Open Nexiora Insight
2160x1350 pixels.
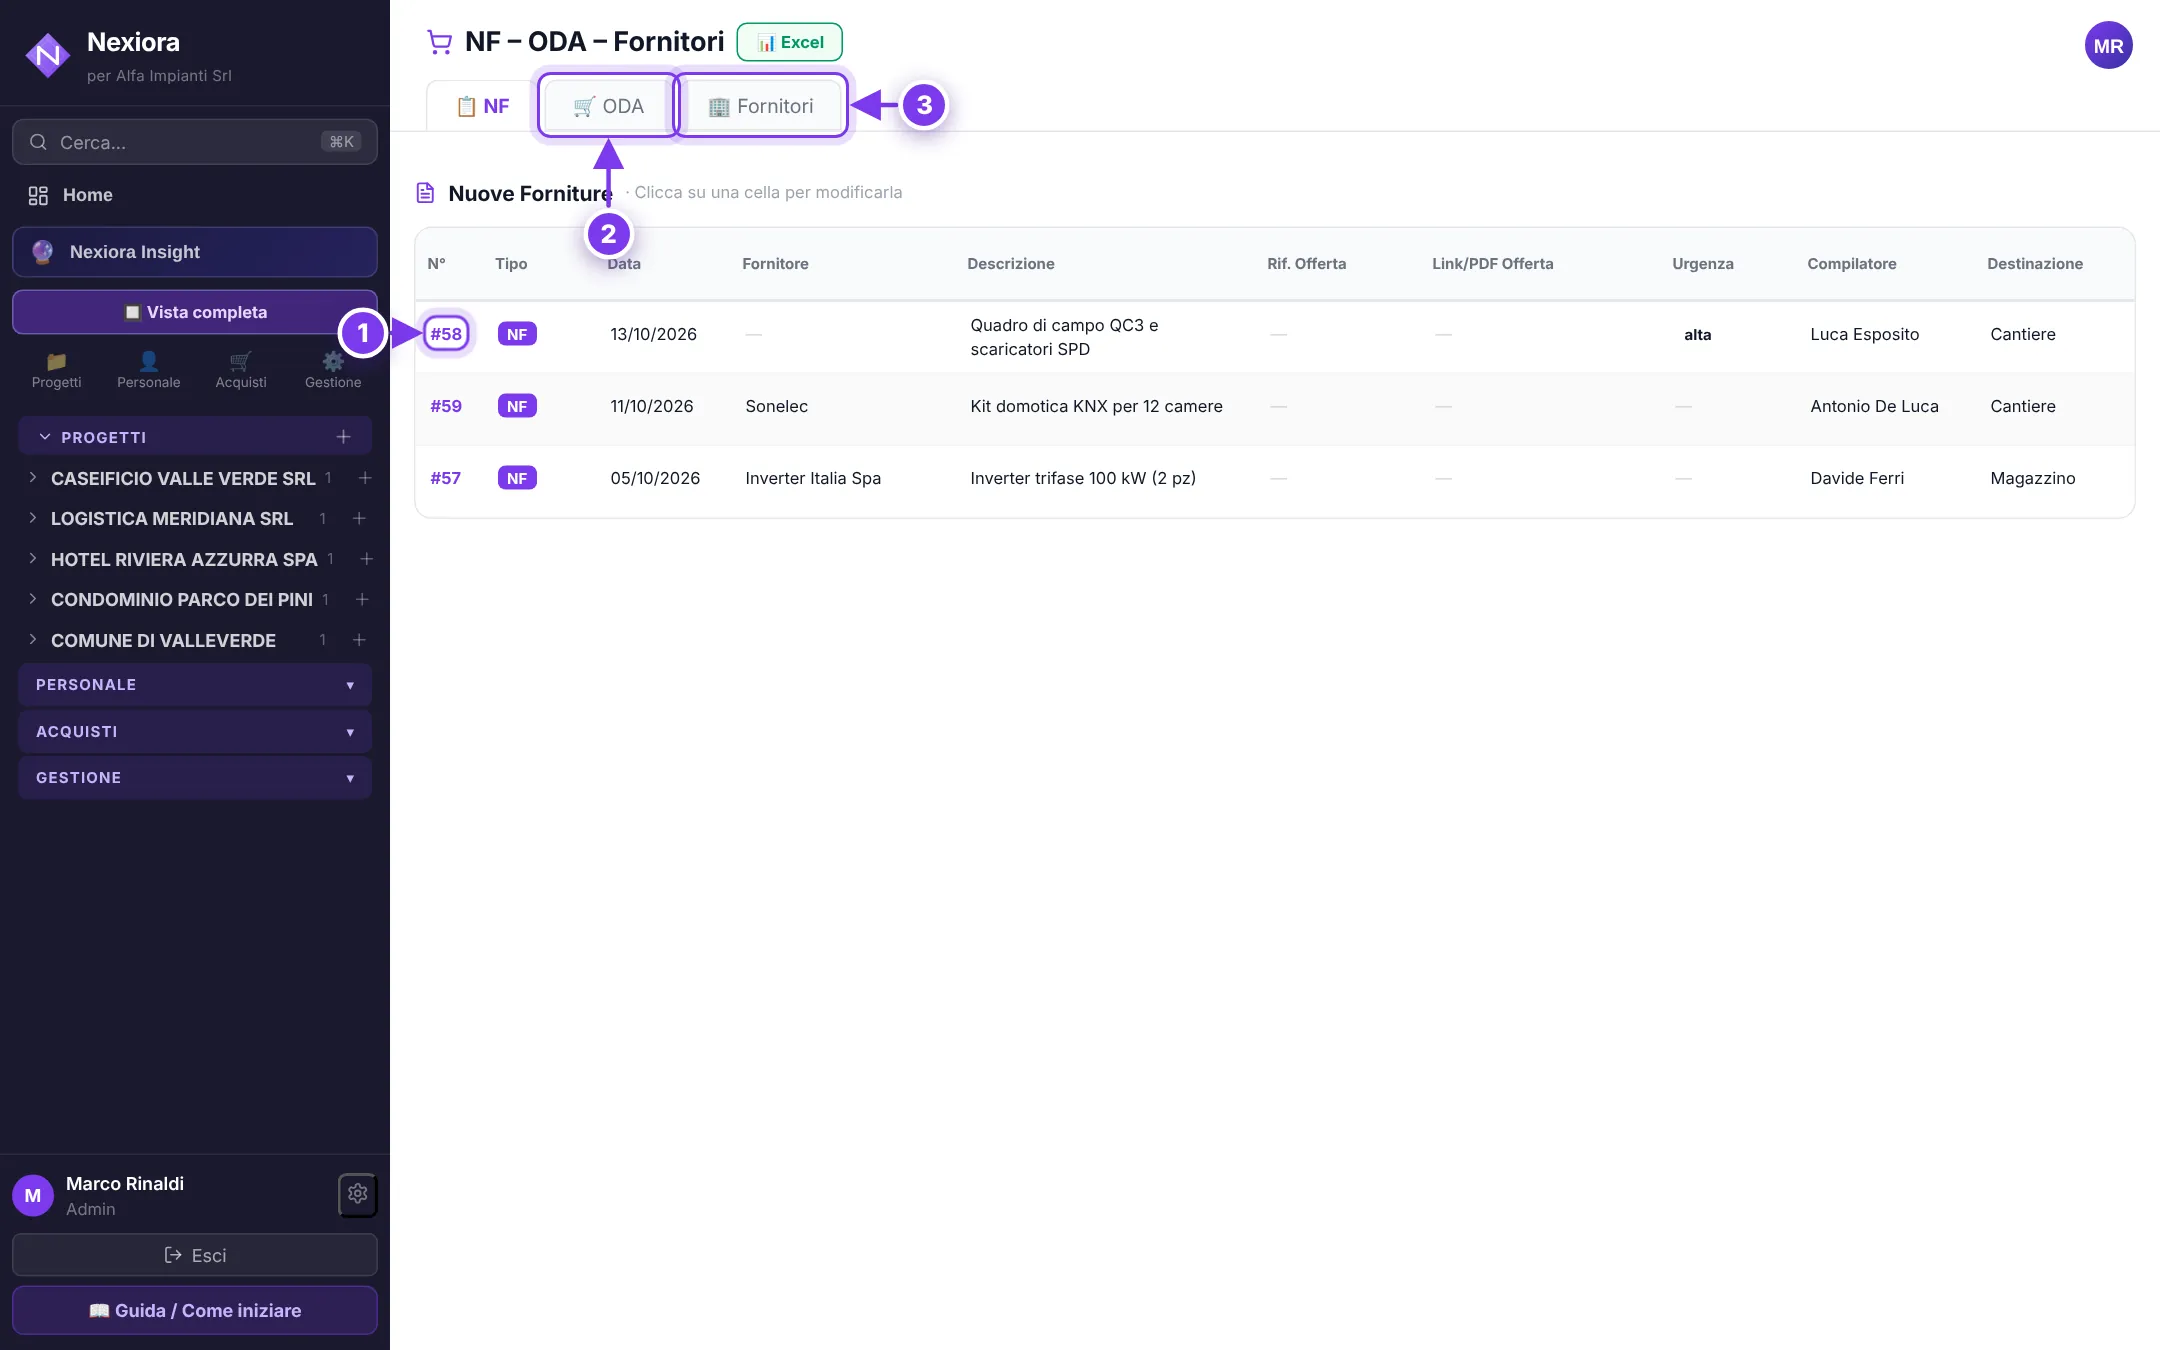195,252
